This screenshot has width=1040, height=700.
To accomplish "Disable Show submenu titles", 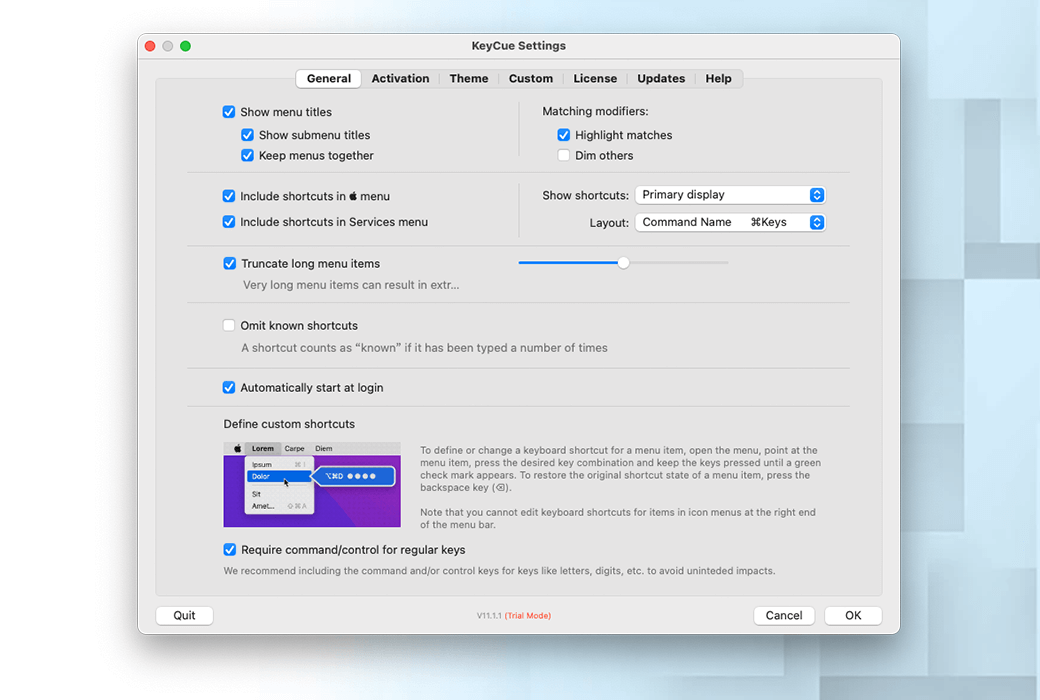I will click(247, 135).
